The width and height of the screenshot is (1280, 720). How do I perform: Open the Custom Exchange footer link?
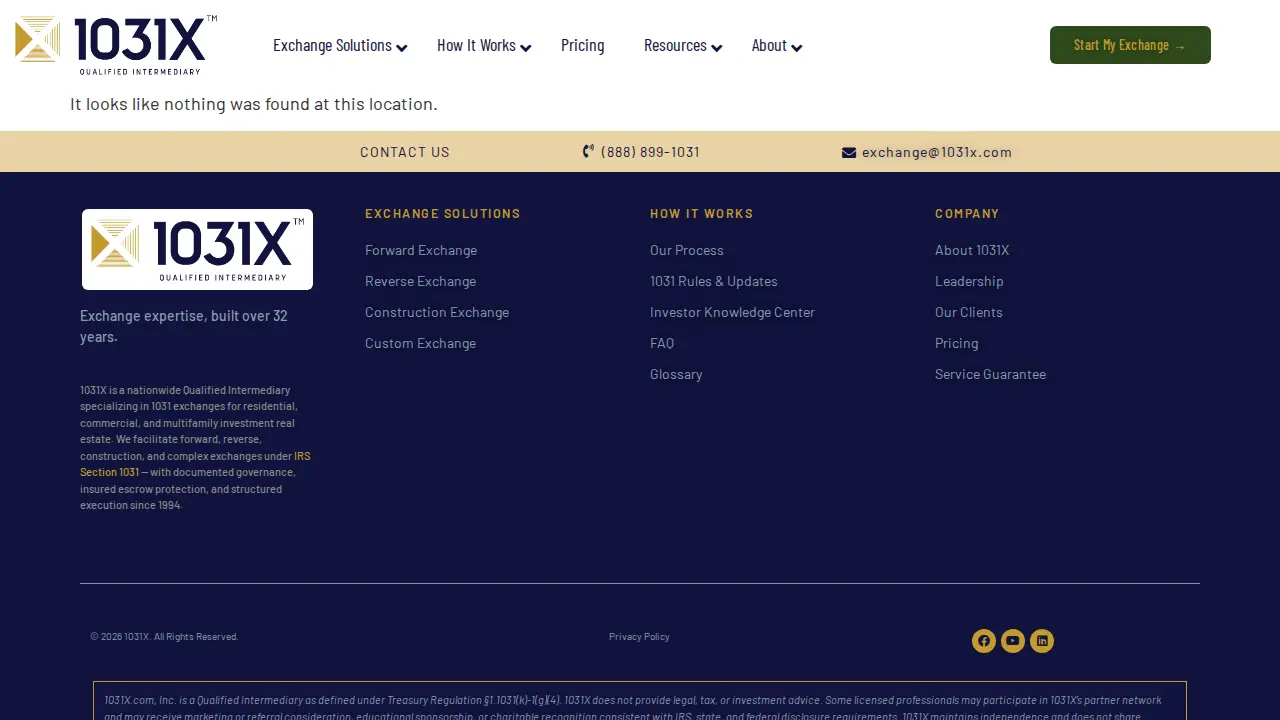click(x=420, y=343)
